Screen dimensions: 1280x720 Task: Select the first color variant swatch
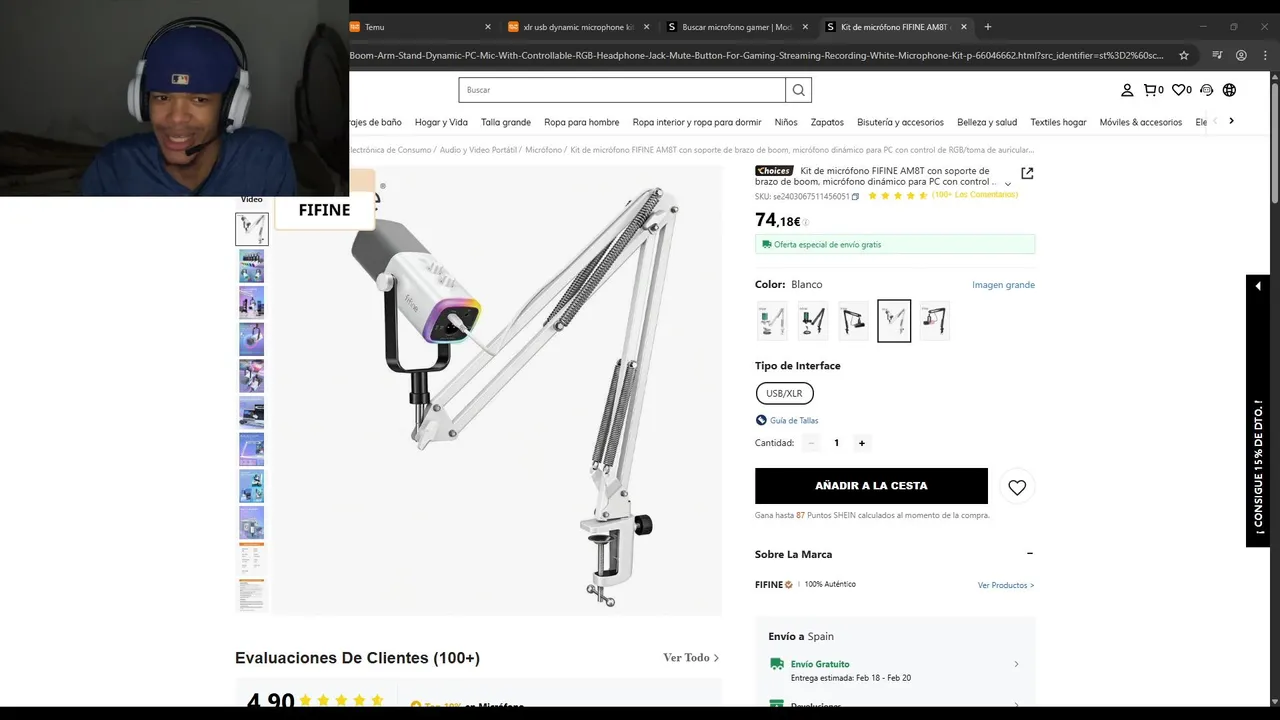coord(771,321)
